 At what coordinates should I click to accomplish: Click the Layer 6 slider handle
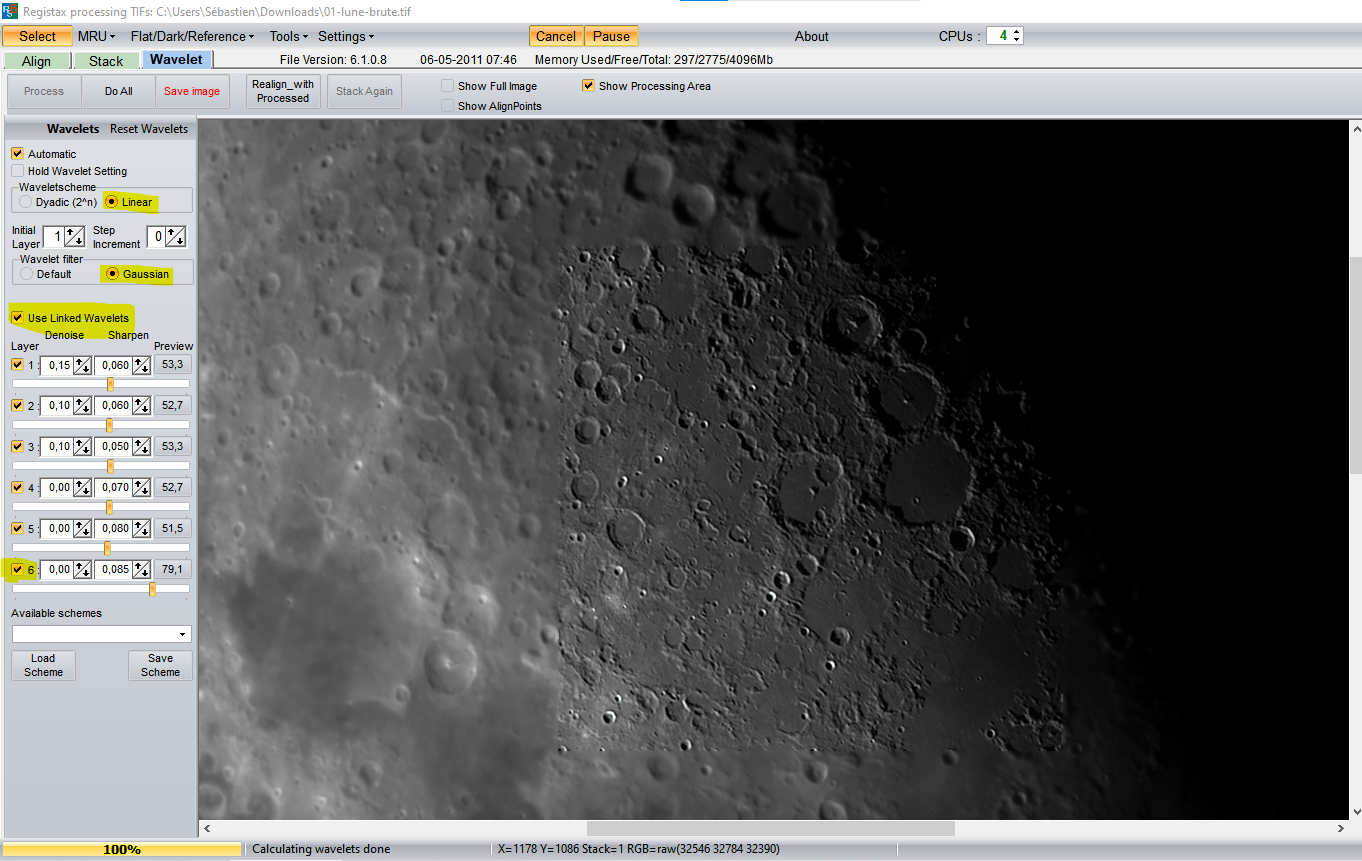click(x=152, y=589)
